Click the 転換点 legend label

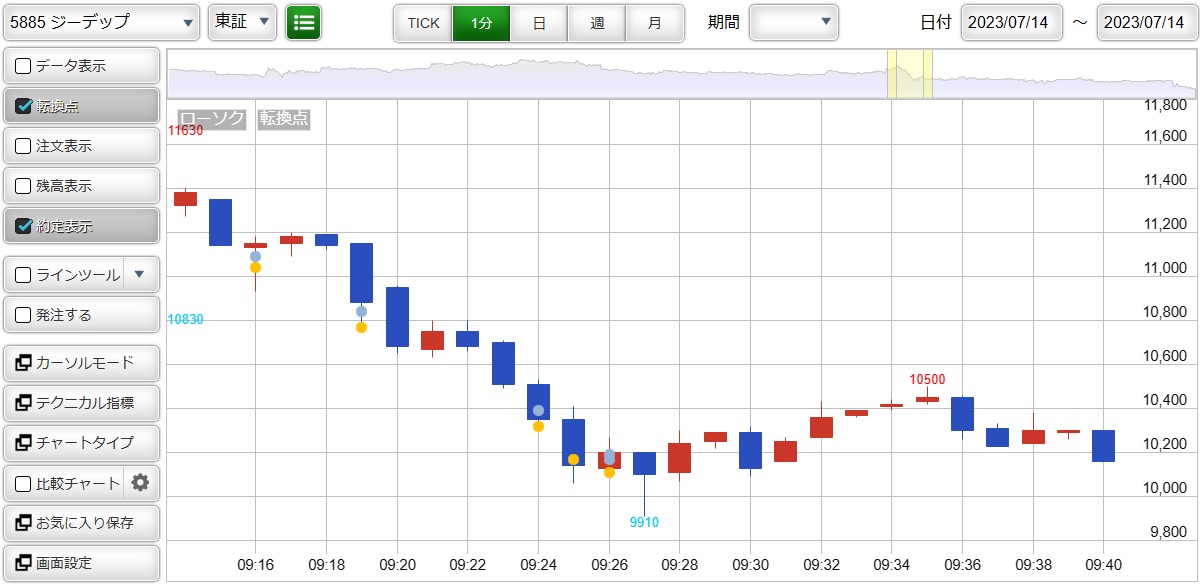(284, 119)
